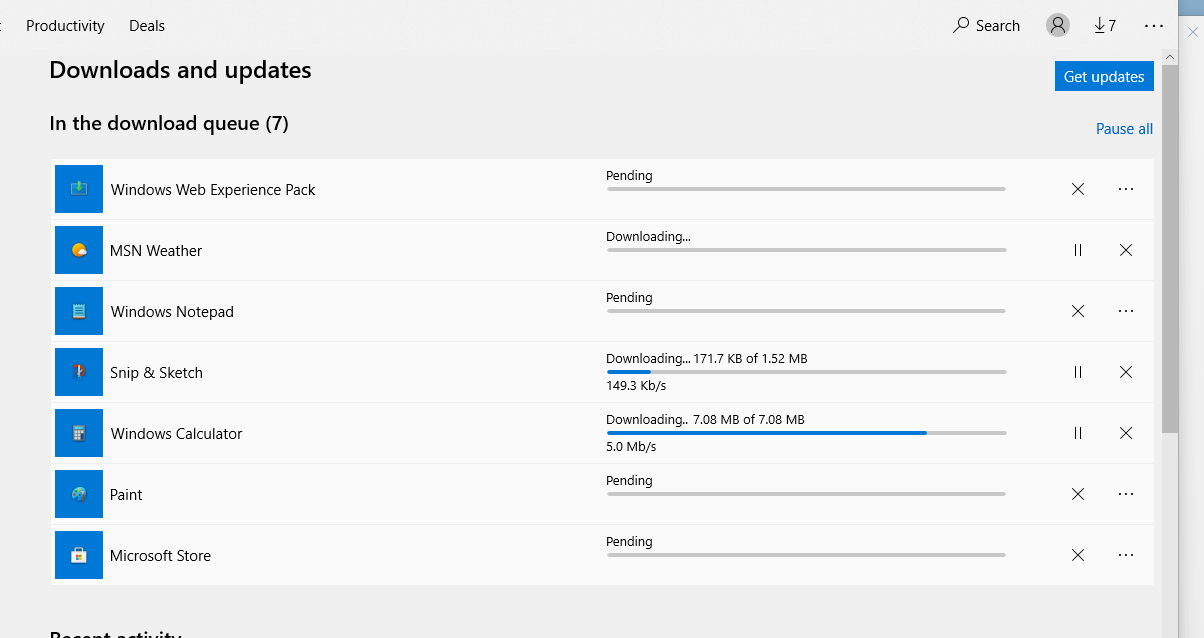Pause the Windows Calculator download
The image size is (1204, 638).
[1078, 433]
